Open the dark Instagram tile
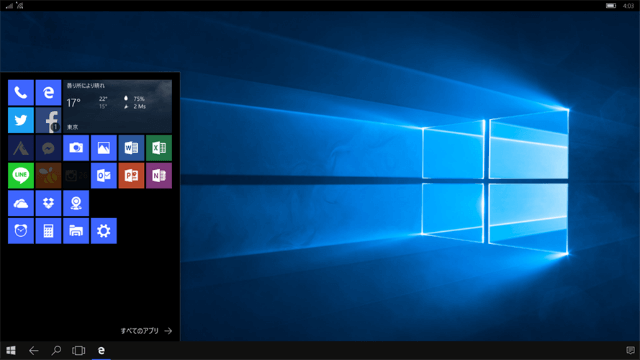This screenshot has width=640, height=360. [x=76, y=176]
